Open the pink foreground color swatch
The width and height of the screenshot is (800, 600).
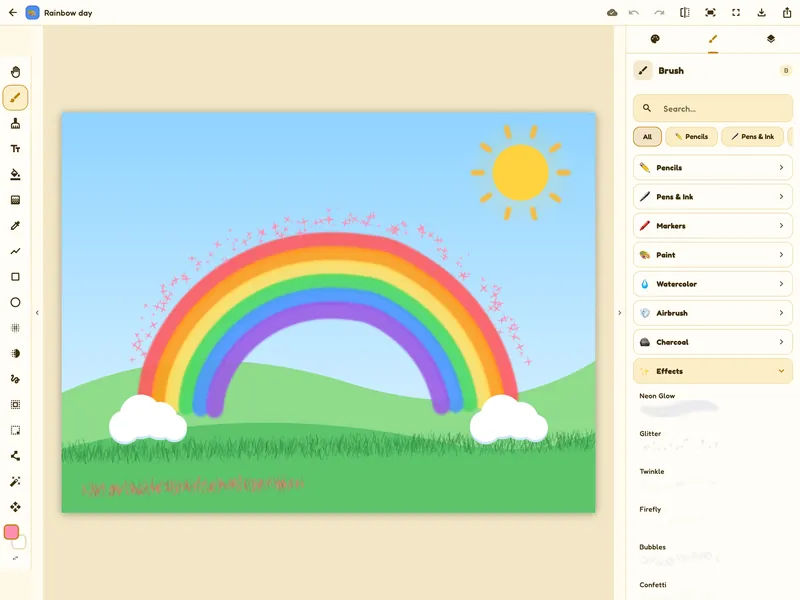click(11, 532)
